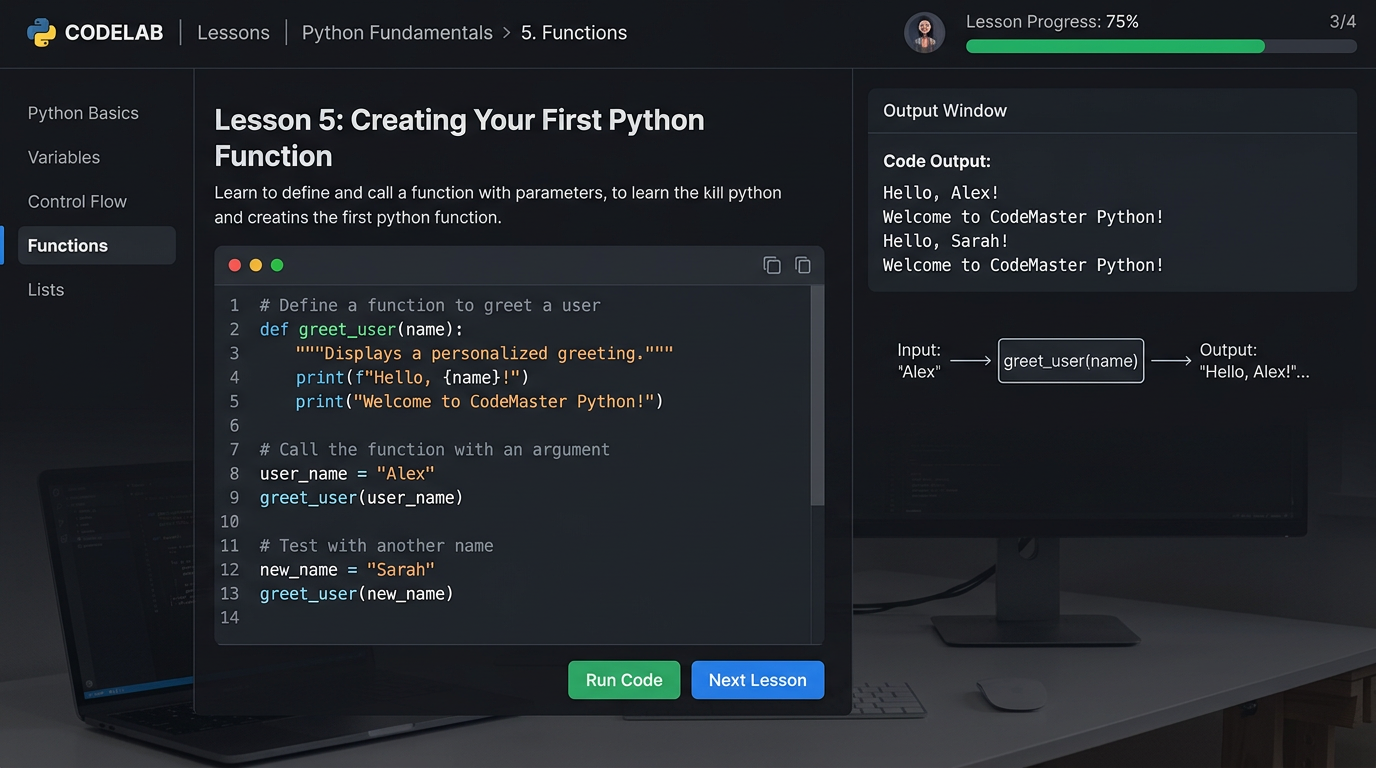Click the Python logo in the header

[x=41, y=33]
